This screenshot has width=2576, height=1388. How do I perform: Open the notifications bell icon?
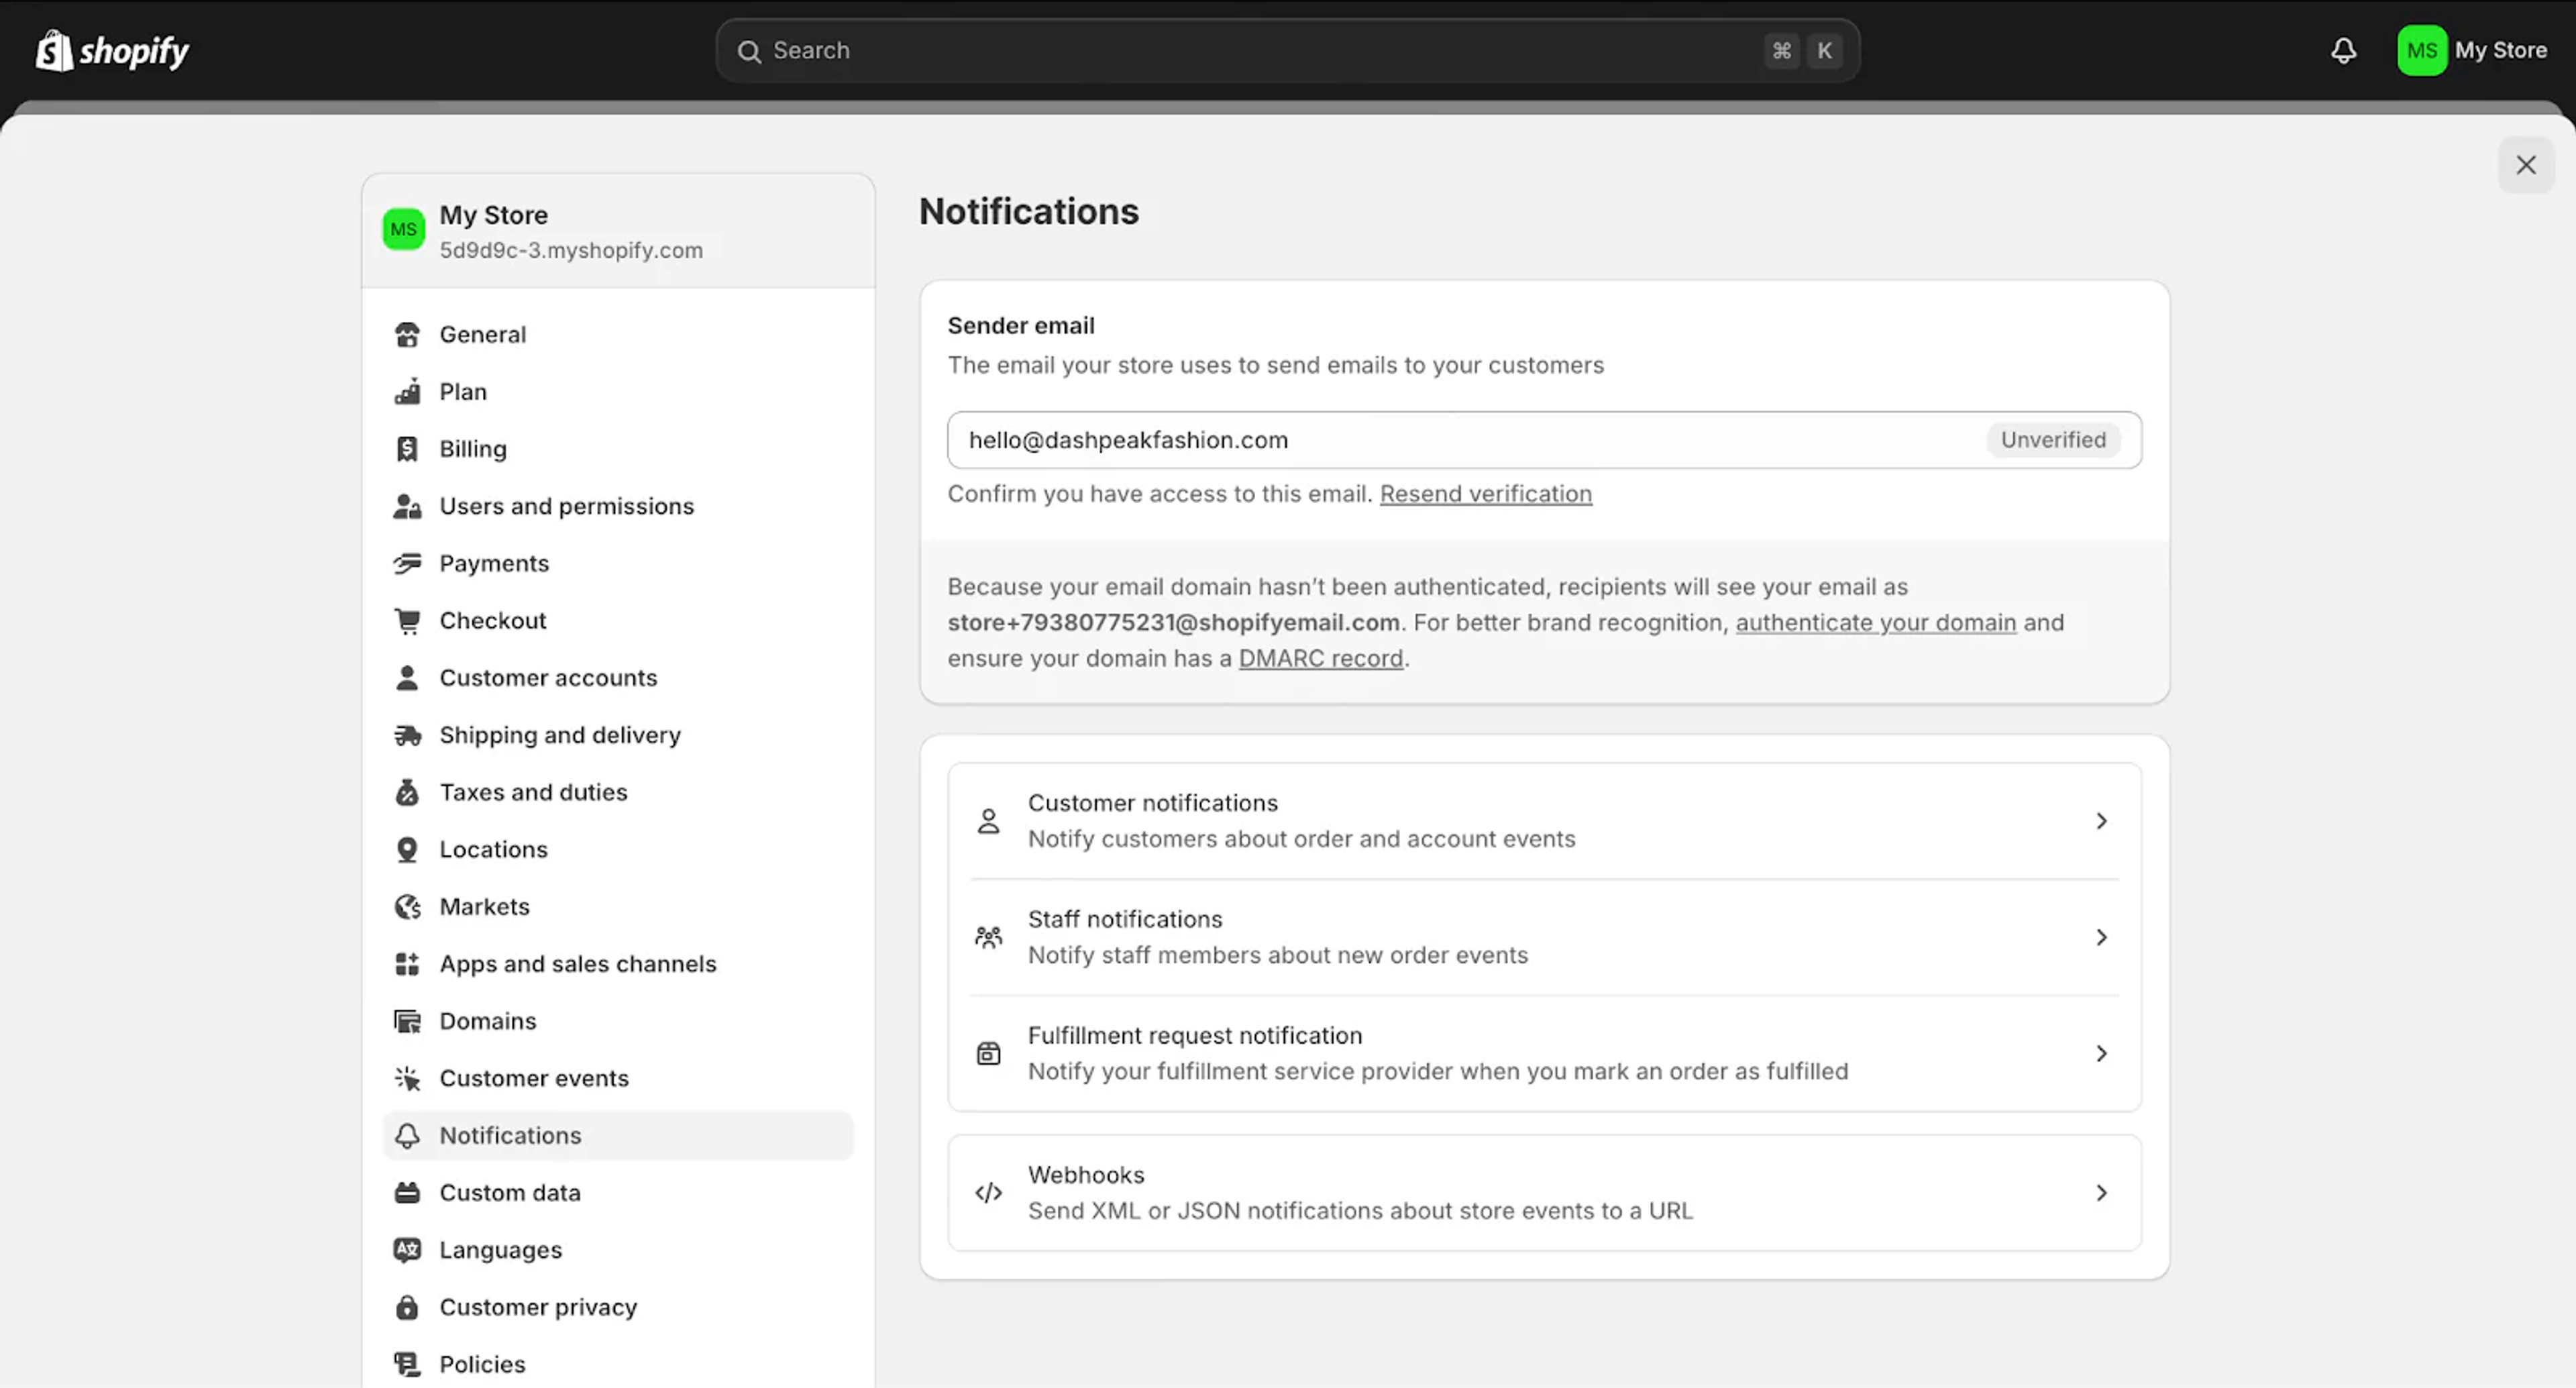2343,50
